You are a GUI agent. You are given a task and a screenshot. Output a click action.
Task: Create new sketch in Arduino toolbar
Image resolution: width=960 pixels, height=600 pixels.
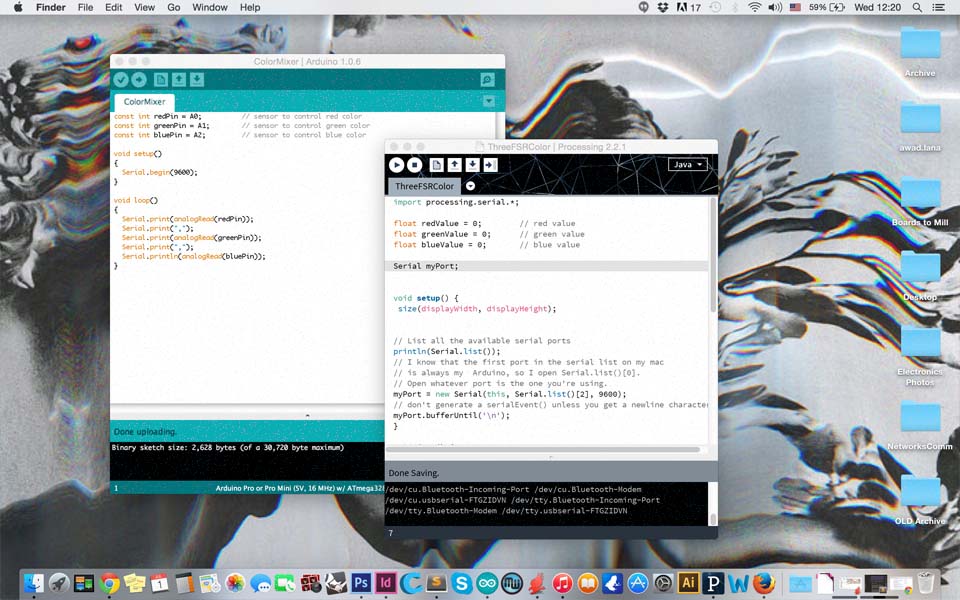160,80
